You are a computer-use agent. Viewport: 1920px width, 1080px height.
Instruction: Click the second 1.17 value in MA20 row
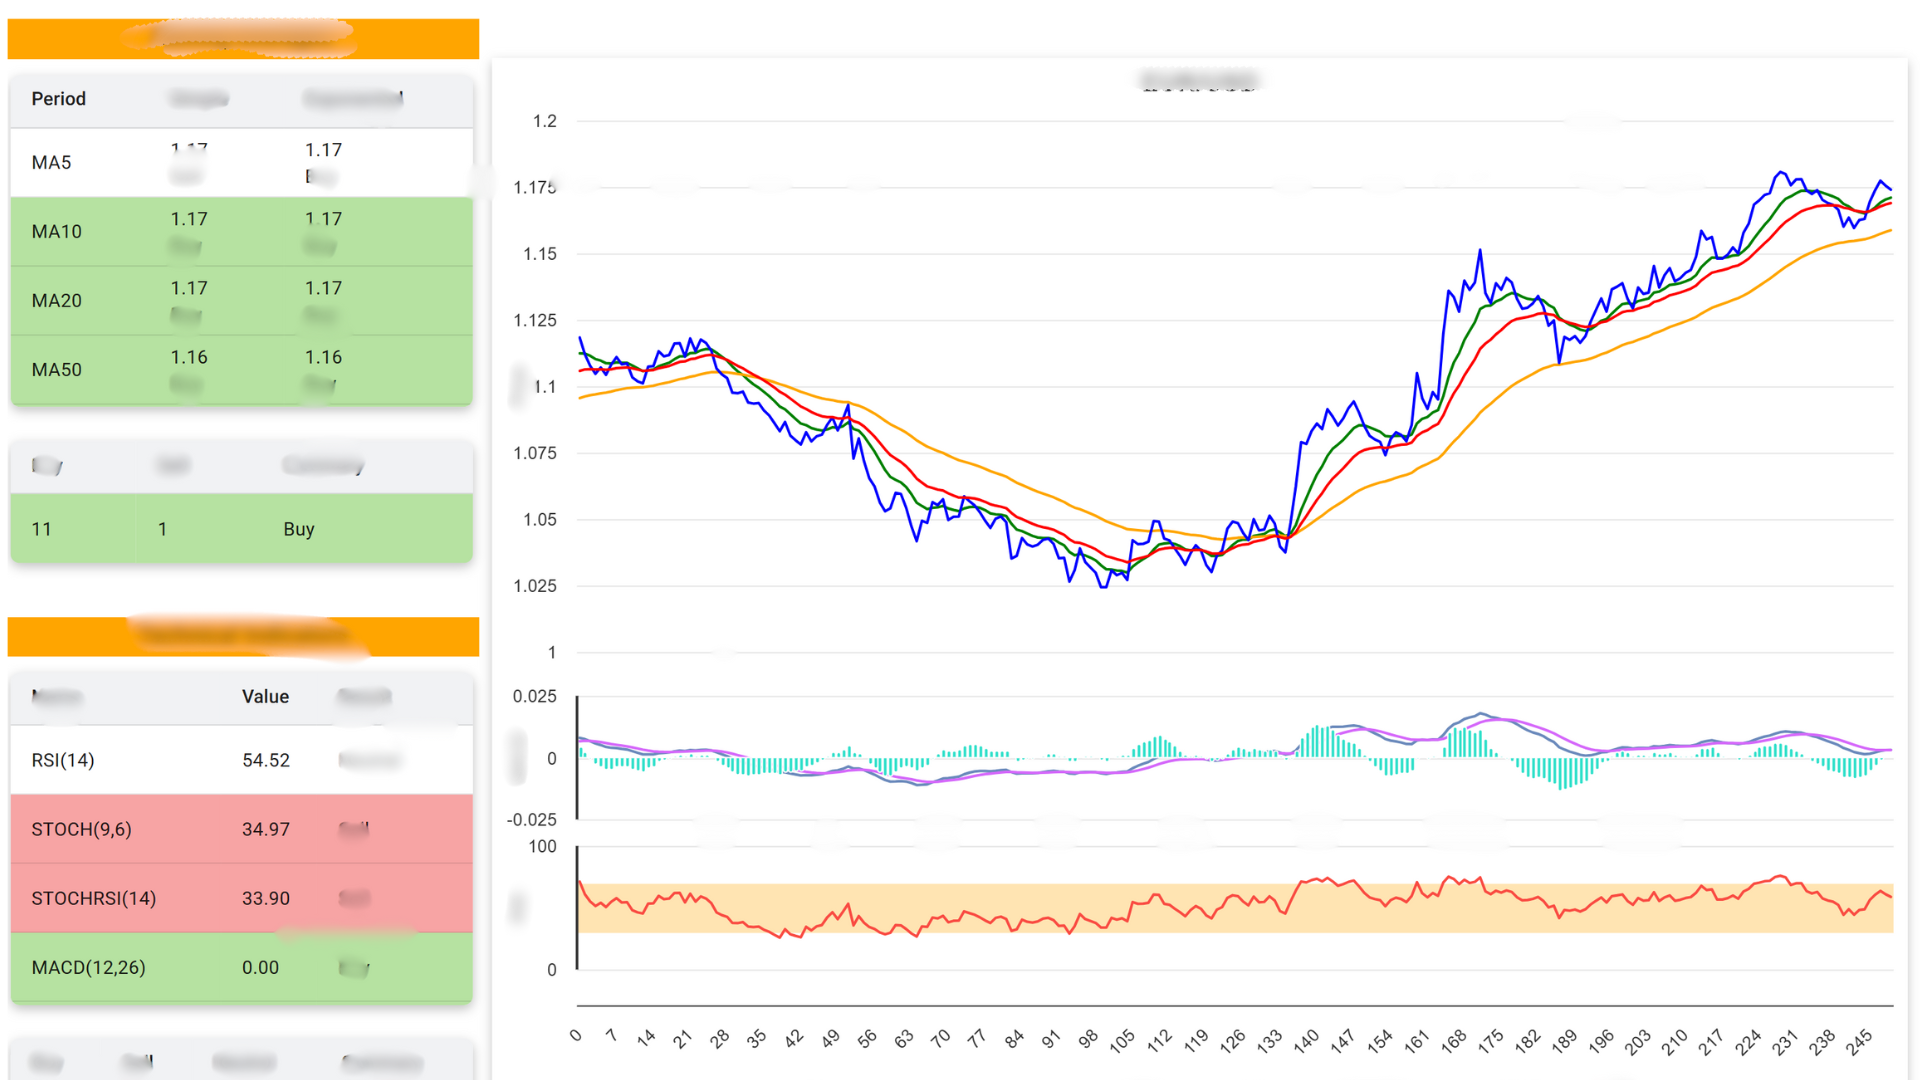[323, 288]
